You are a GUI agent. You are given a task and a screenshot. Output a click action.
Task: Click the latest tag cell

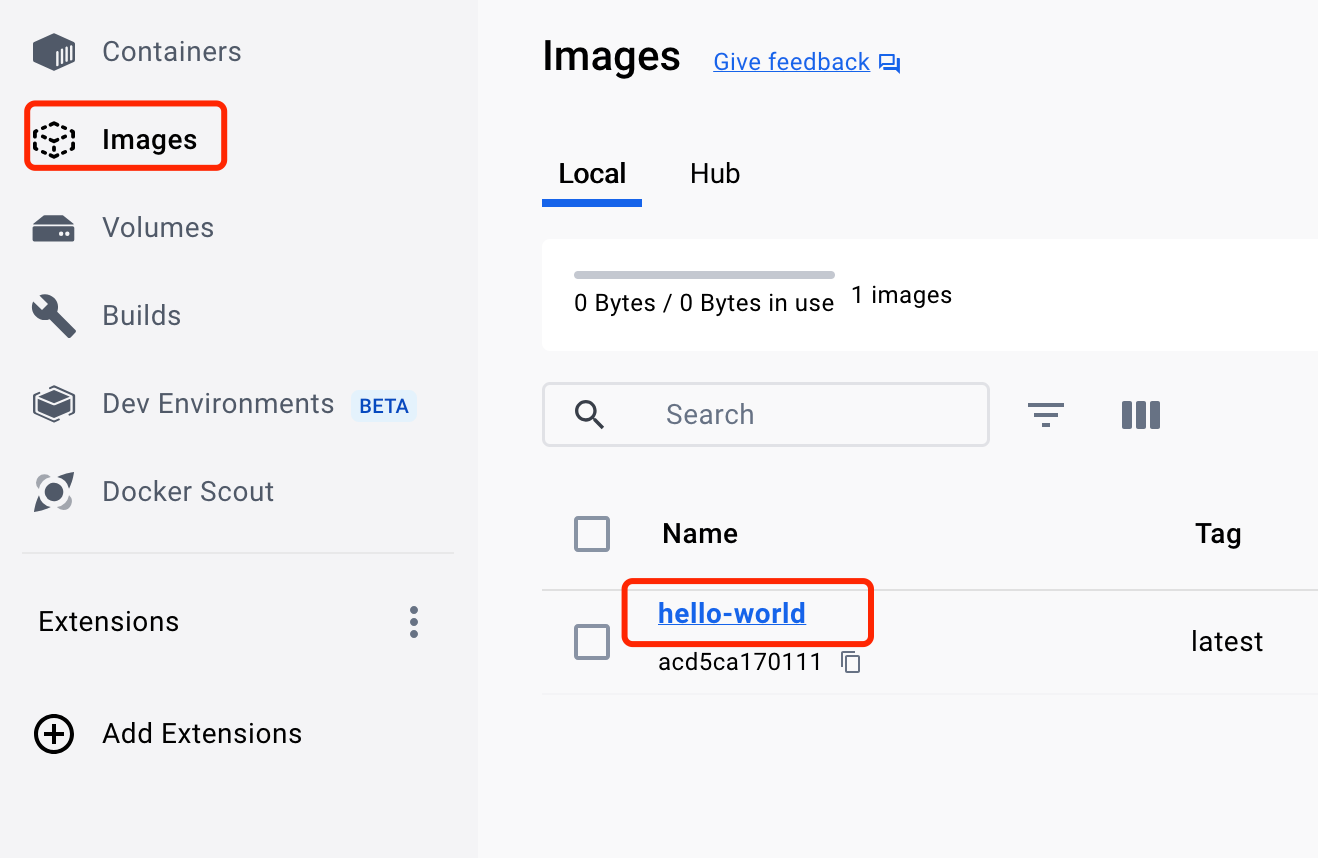point(1227,642)
